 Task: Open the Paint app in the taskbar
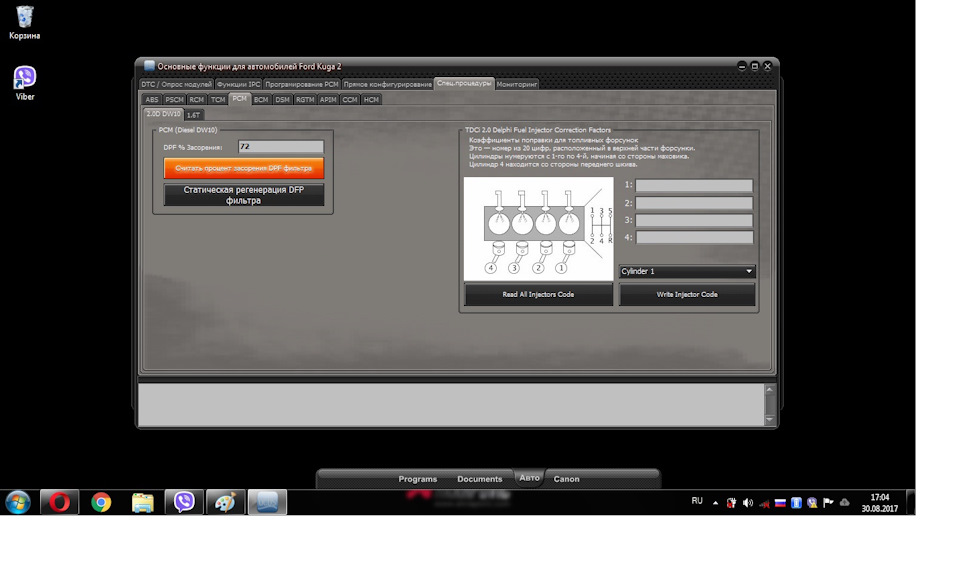tap(225, 502)
